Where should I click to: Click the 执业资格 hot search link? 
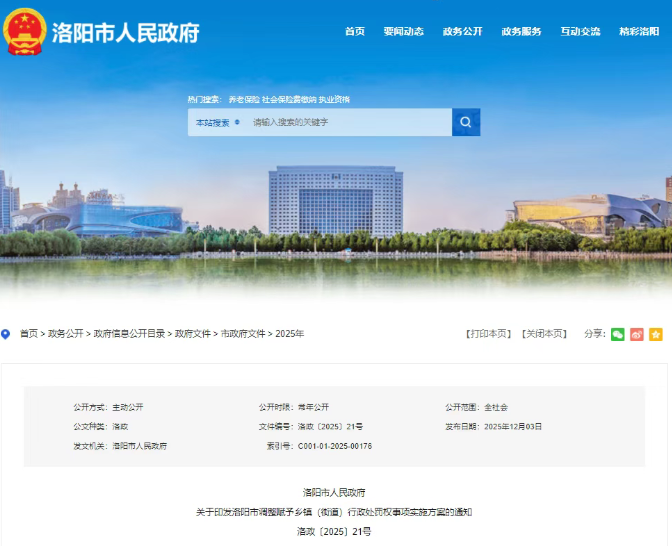coord(334,100)
